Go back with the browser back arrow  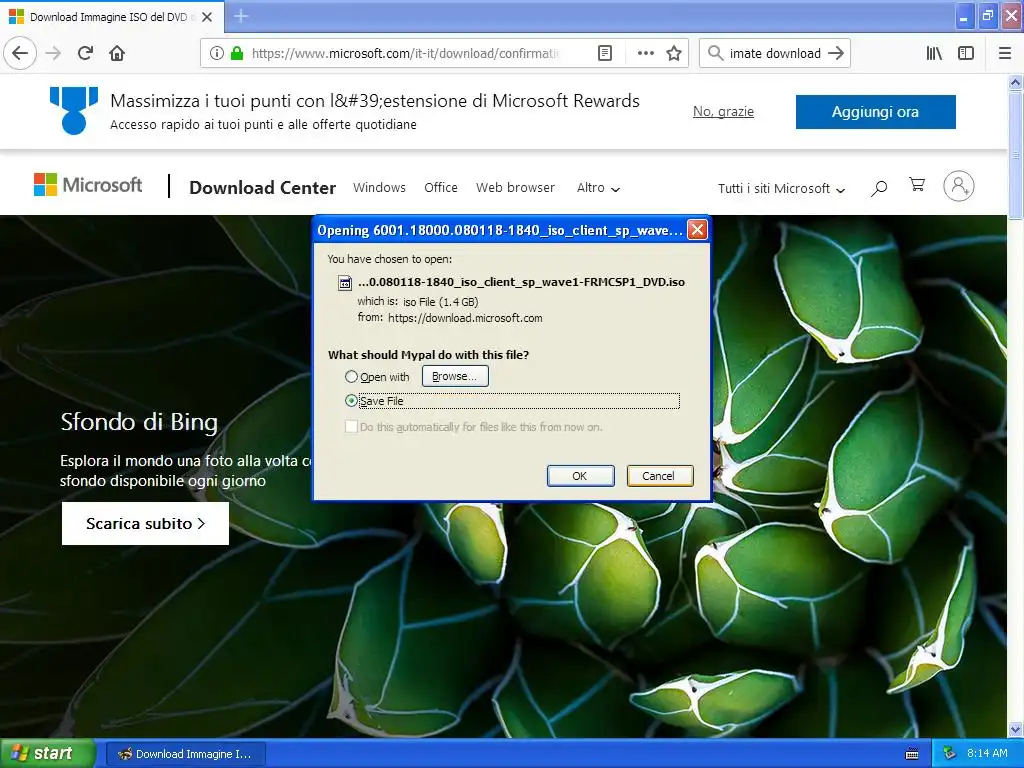coord(20,53)
